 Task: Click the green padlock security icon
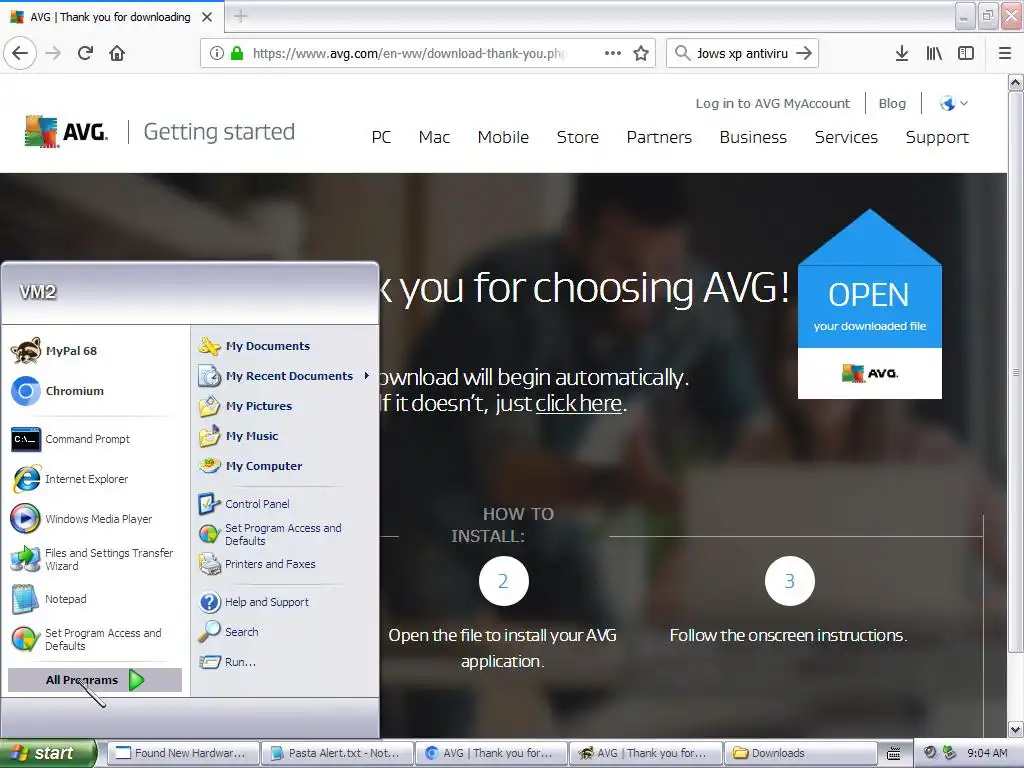click(237, 53)
